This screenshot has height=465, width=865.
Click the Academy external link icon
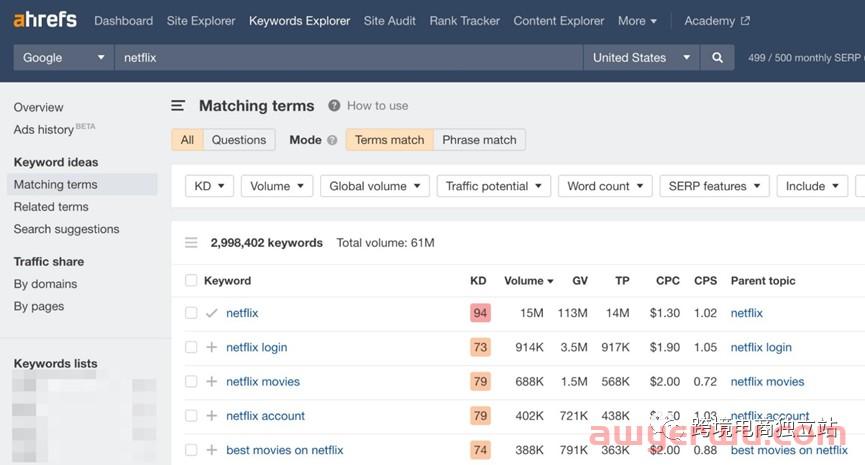point(745,21)
